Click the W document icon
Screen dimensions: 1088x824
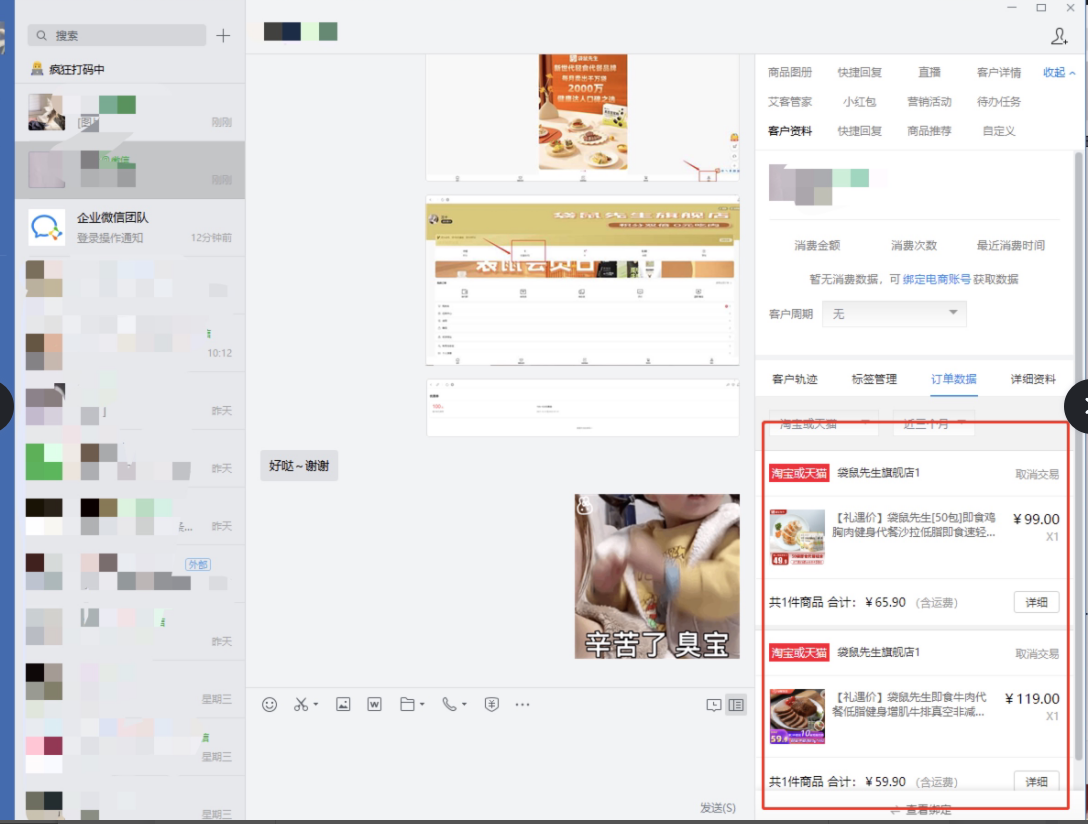(374, 704)
